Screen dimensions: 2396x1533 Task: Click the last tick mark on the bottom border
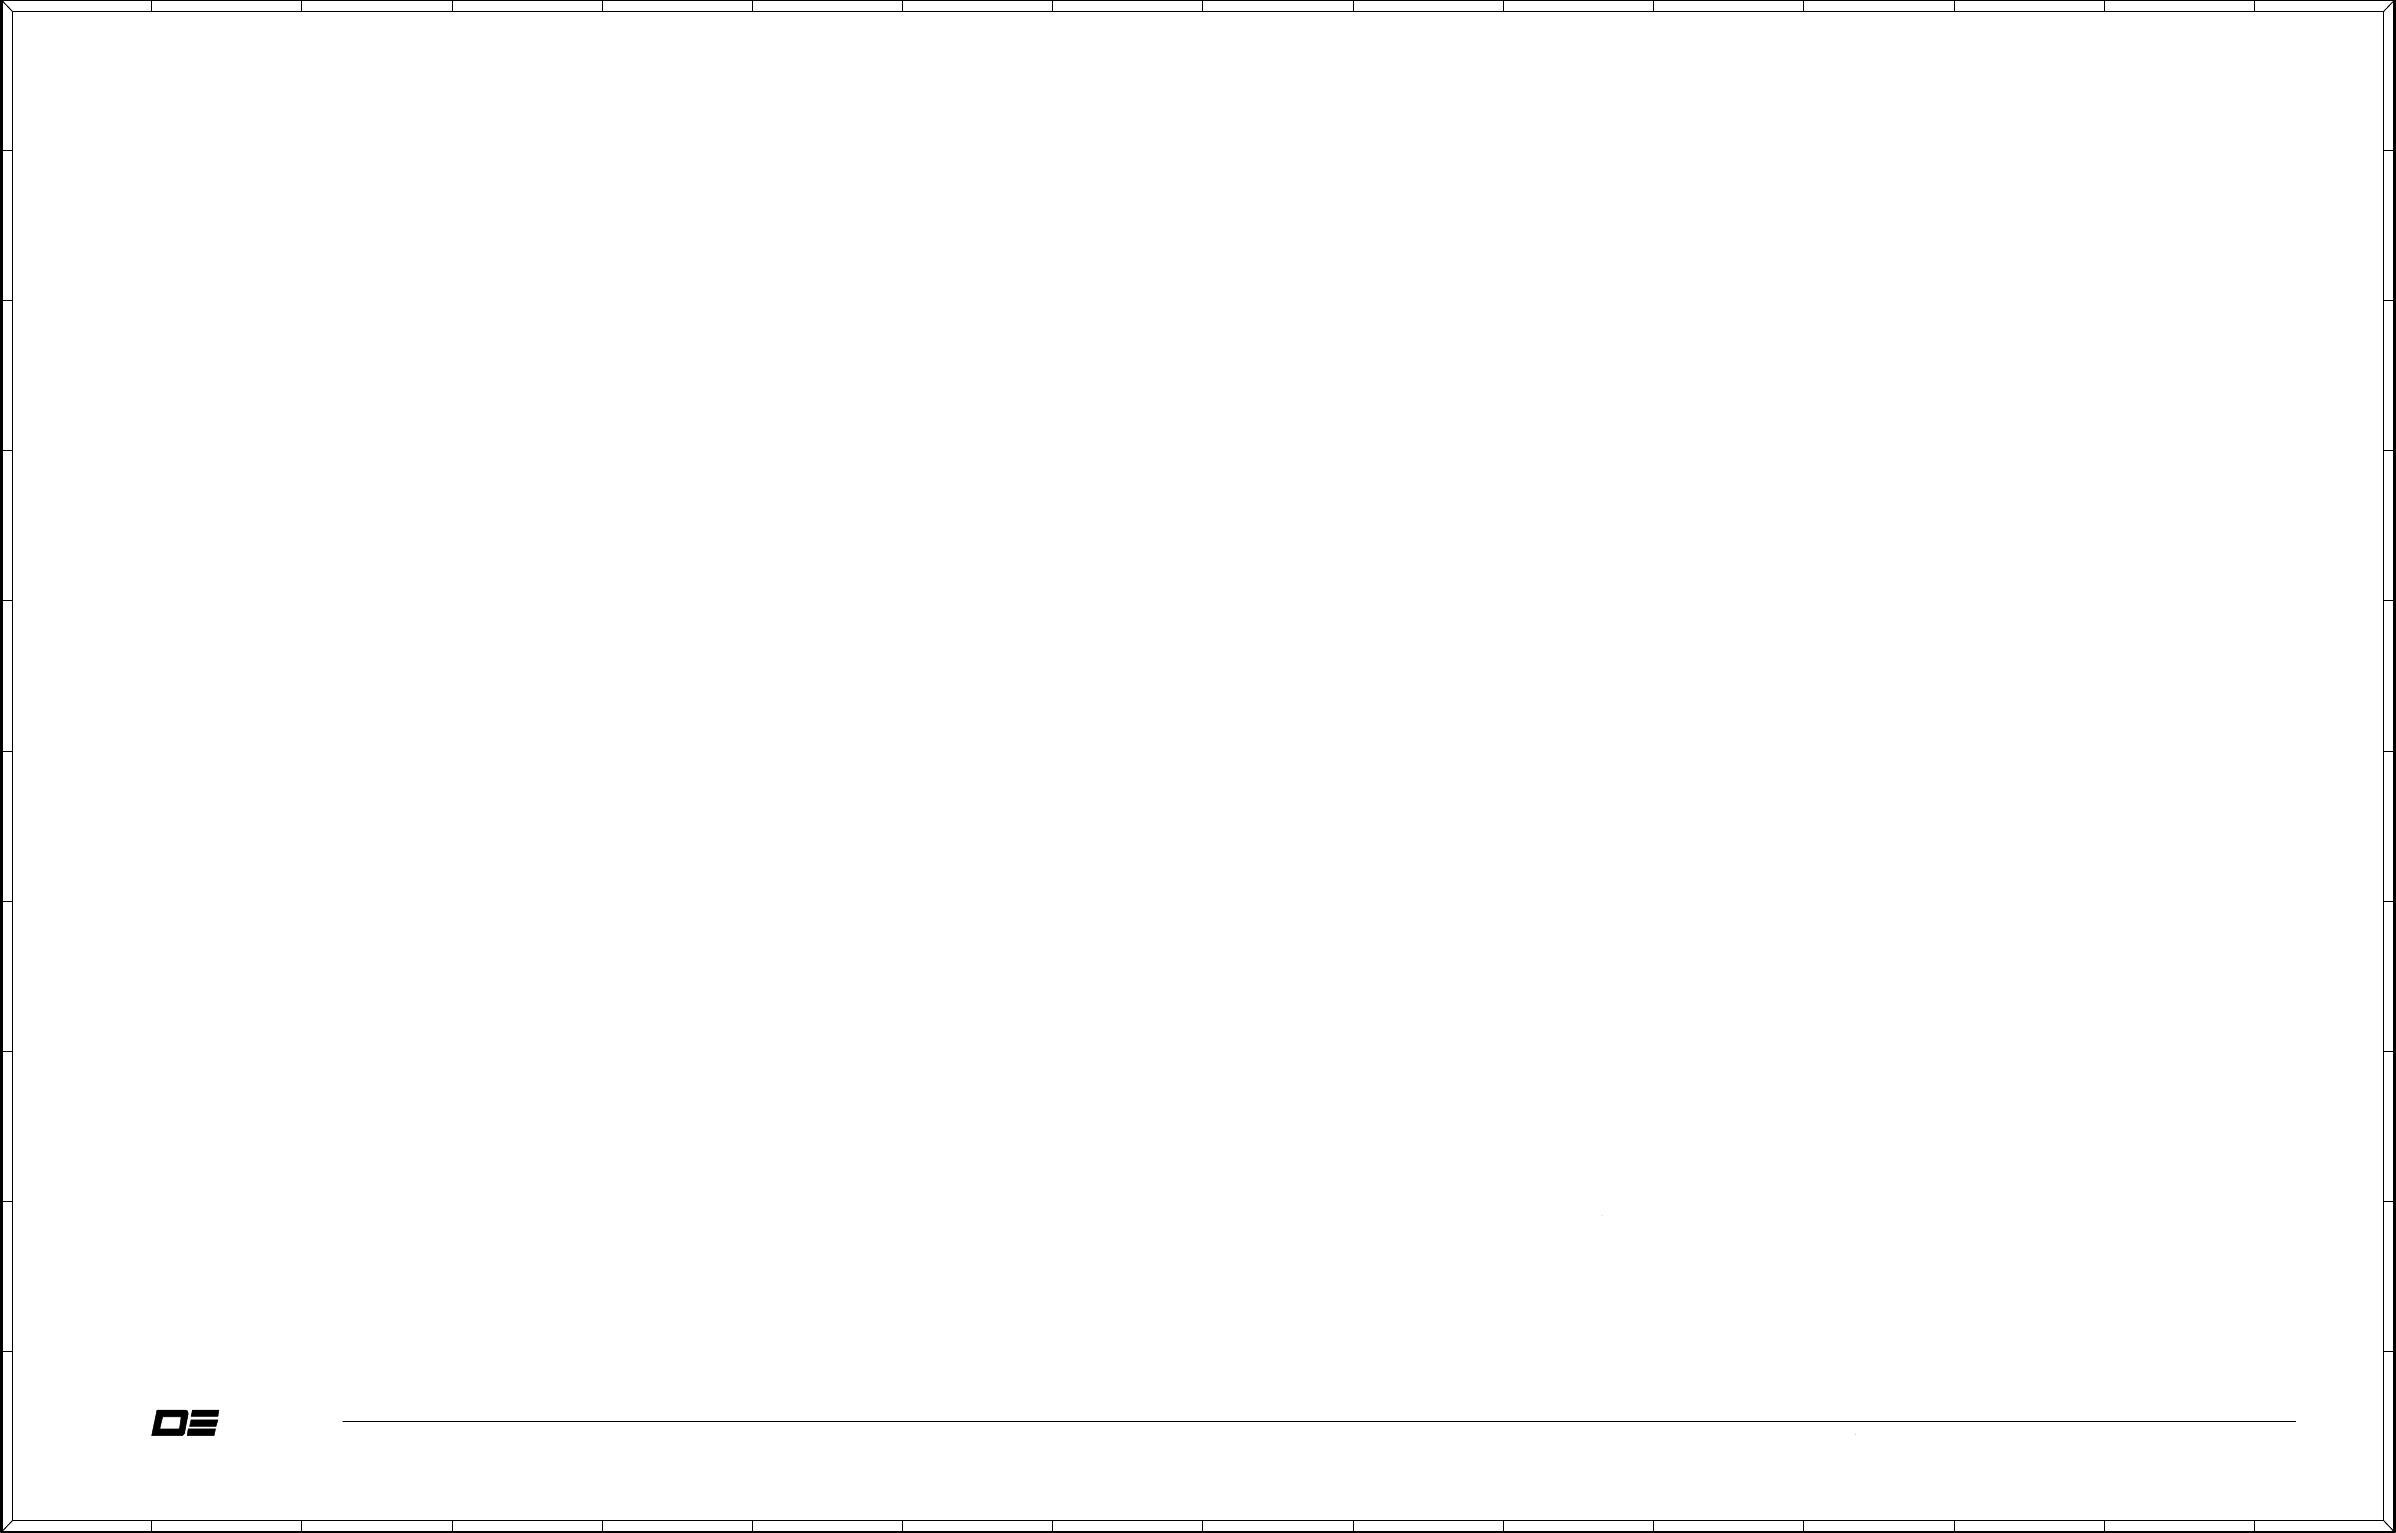2254,1526
